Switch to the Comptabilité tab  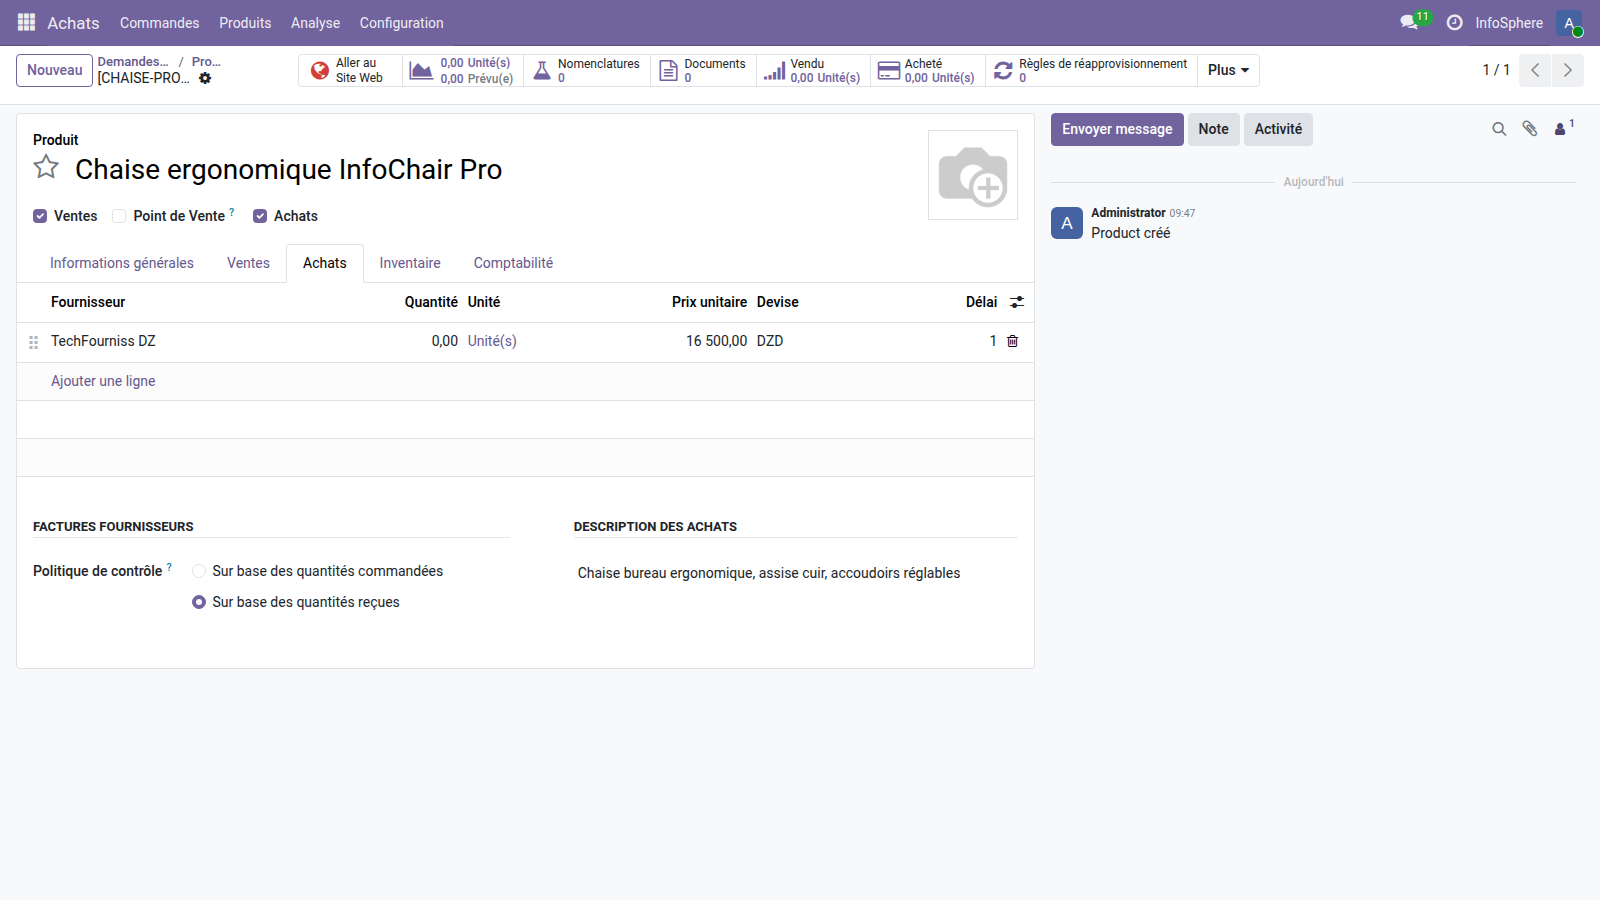pyautogui.click(x=513, y=263)
